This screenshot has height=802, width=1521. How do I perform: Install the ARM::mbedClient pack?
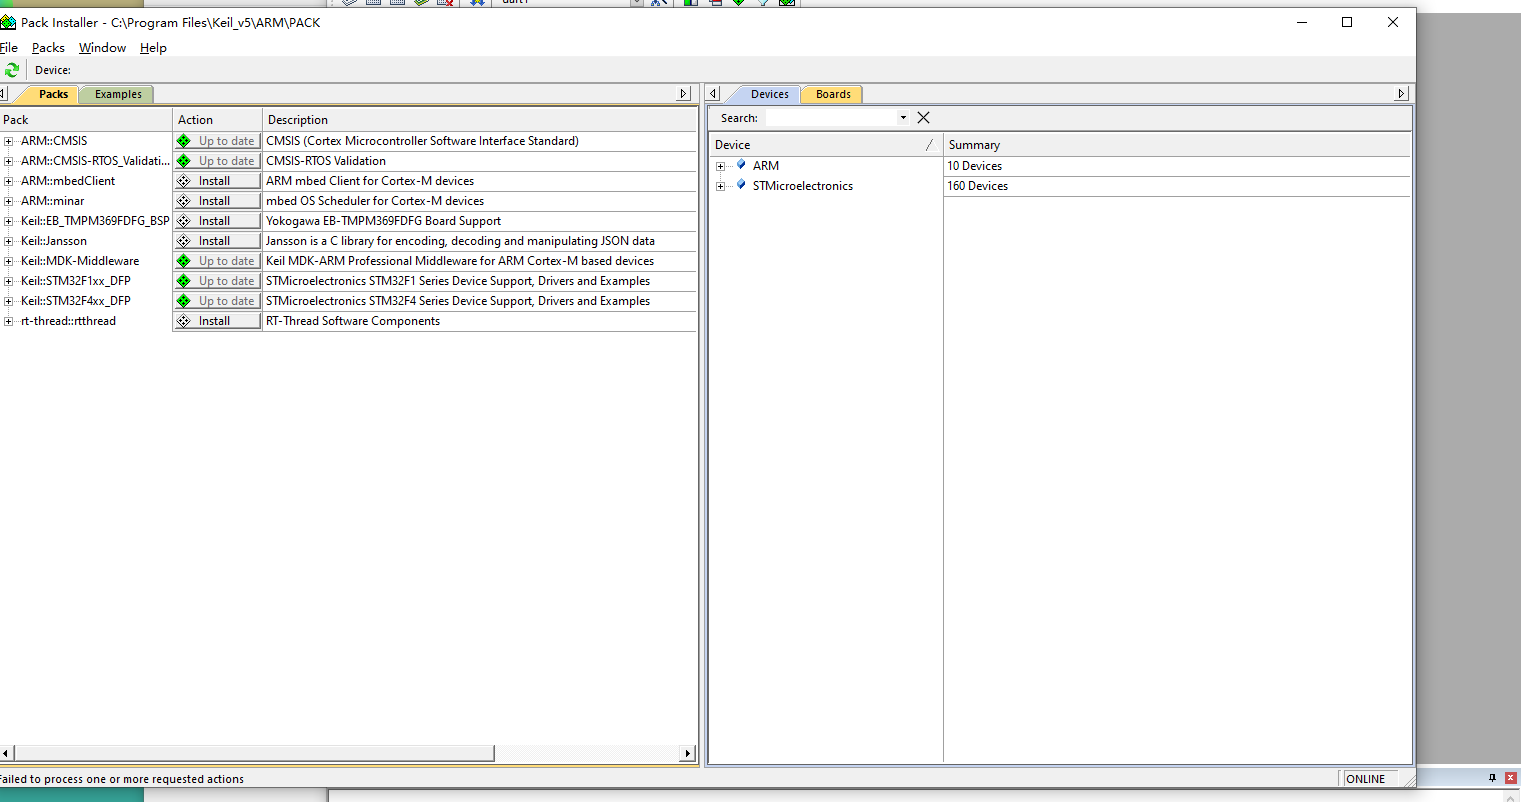(217, 181)
